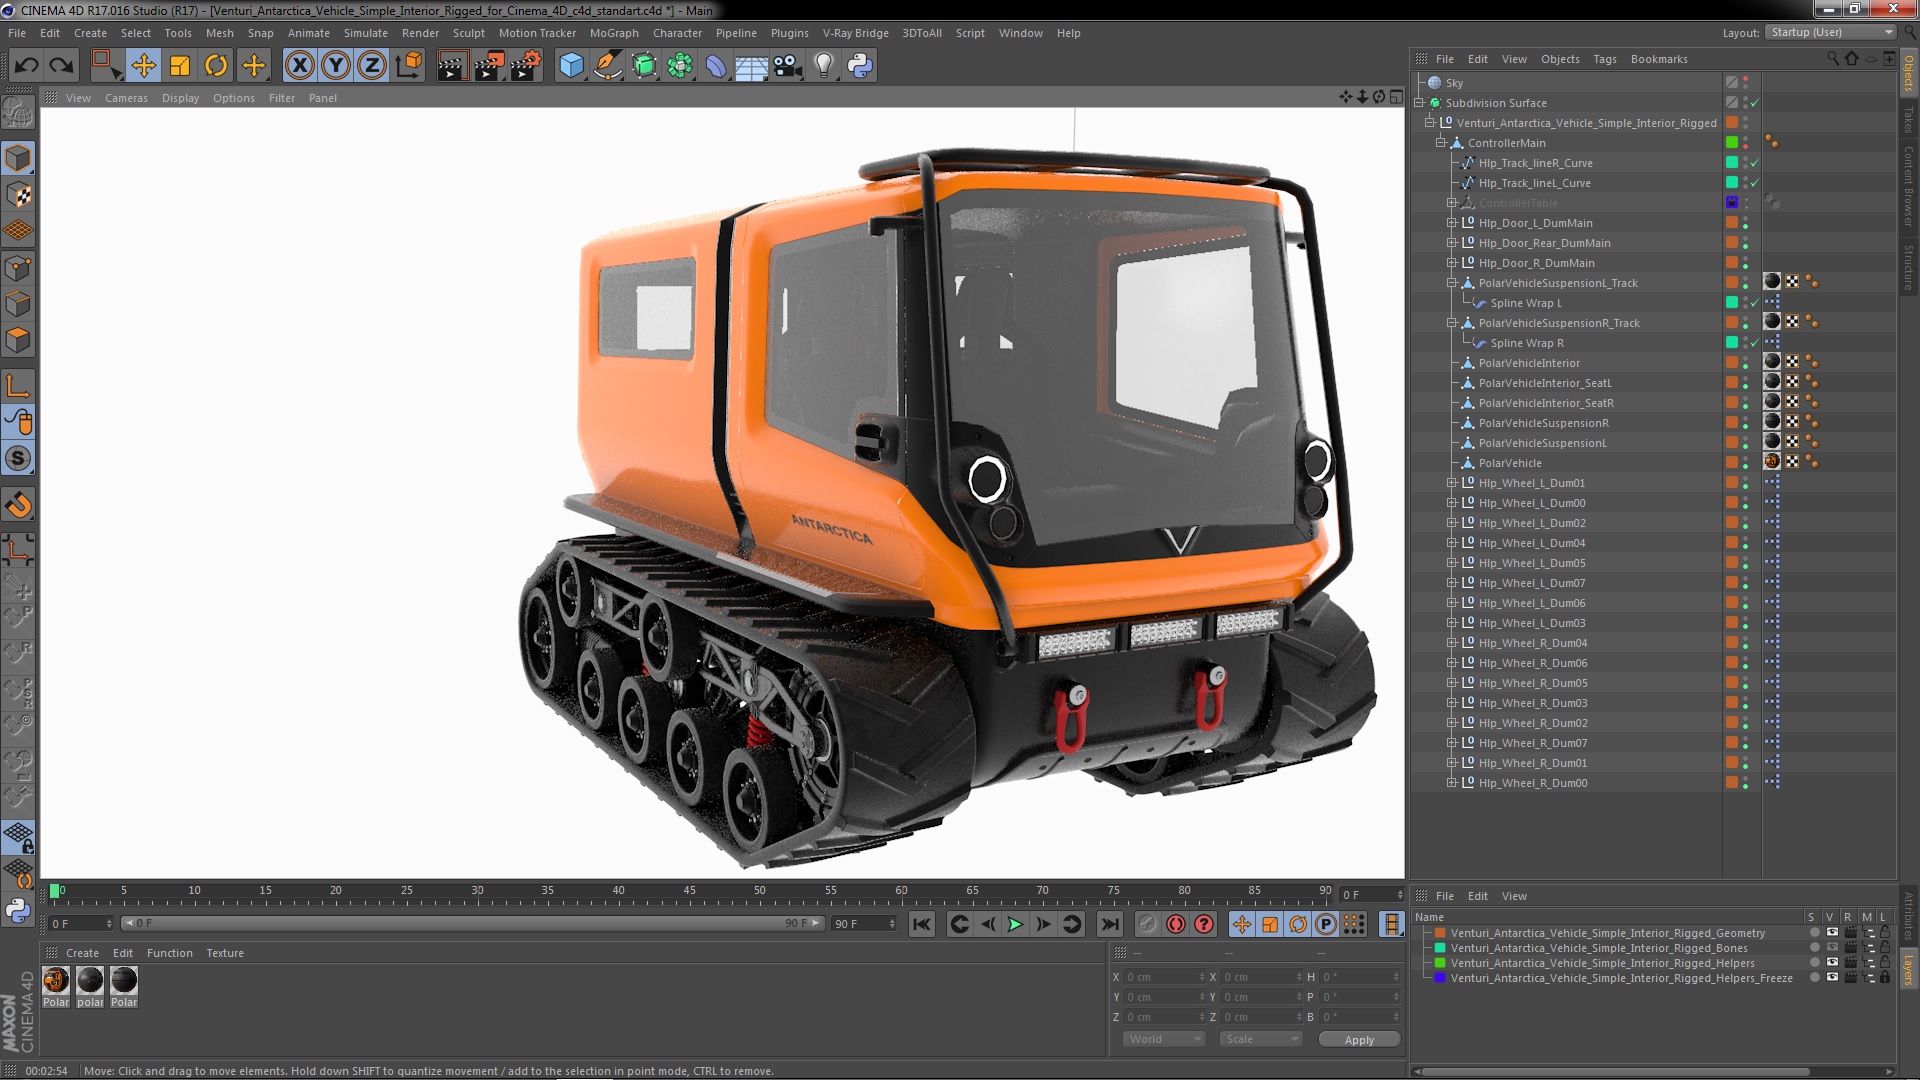Render the active view
Screen dimensions: 1920x1080
tap(452, 66)
